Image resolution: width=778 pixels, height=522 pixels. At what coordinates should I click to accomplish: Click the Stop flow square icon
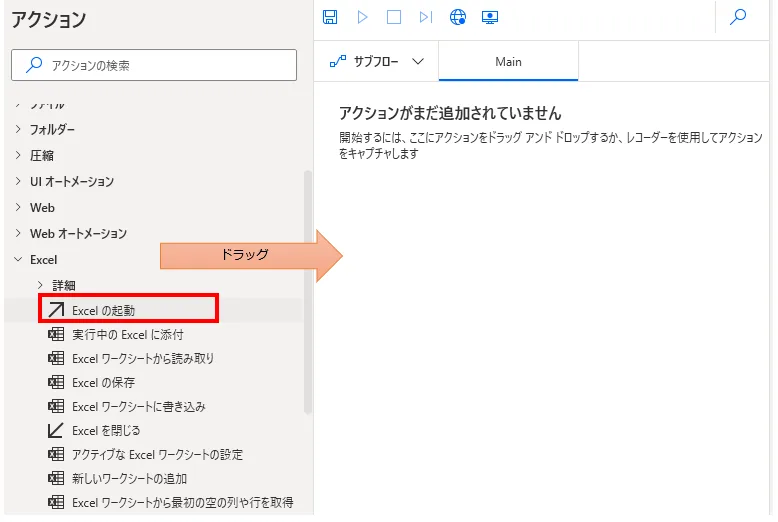pyautogui.click(x=394, y=17)
